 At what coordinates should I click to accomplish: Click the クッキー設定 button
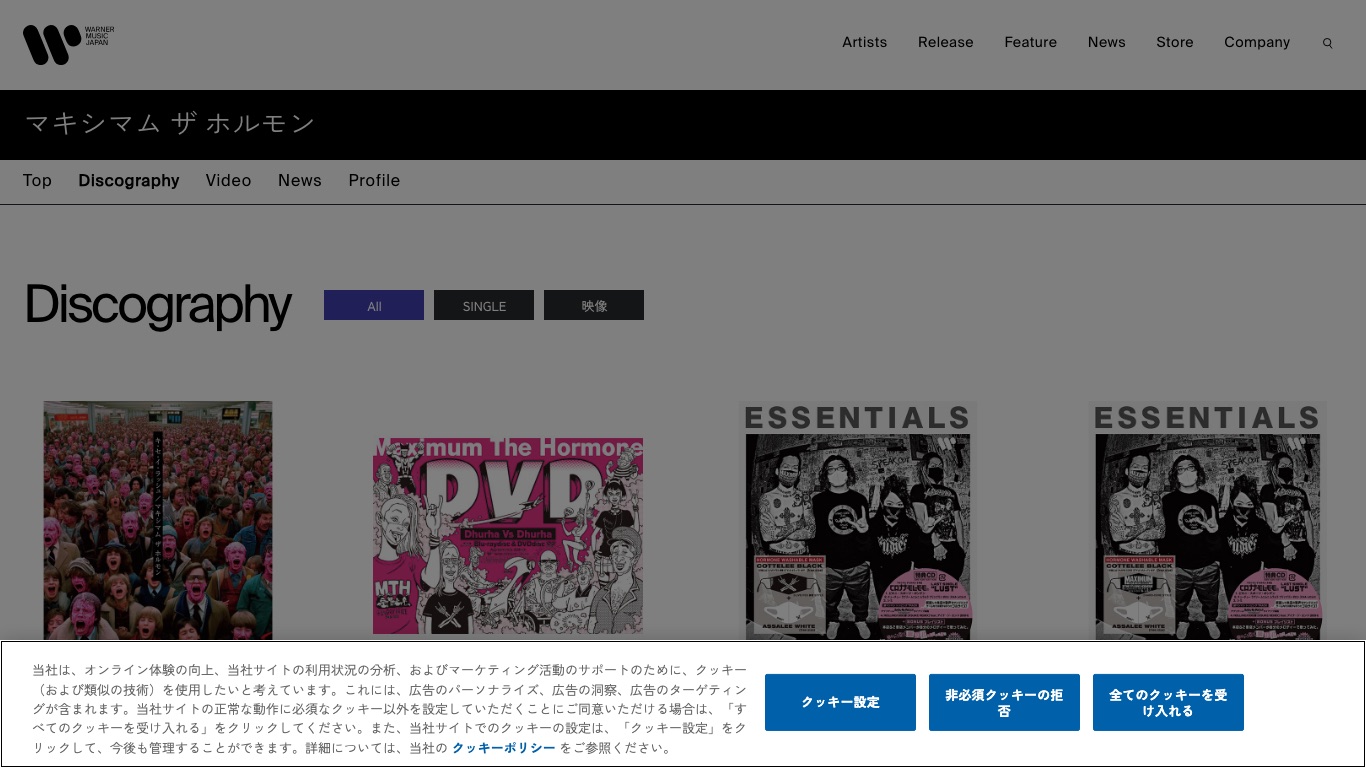pos(840,702)
